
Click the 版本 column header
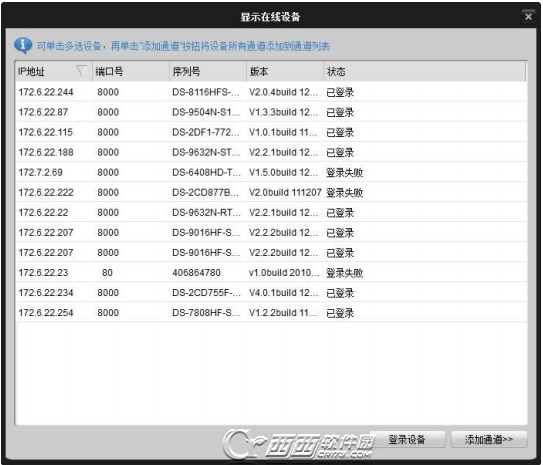tap(285, 71)
